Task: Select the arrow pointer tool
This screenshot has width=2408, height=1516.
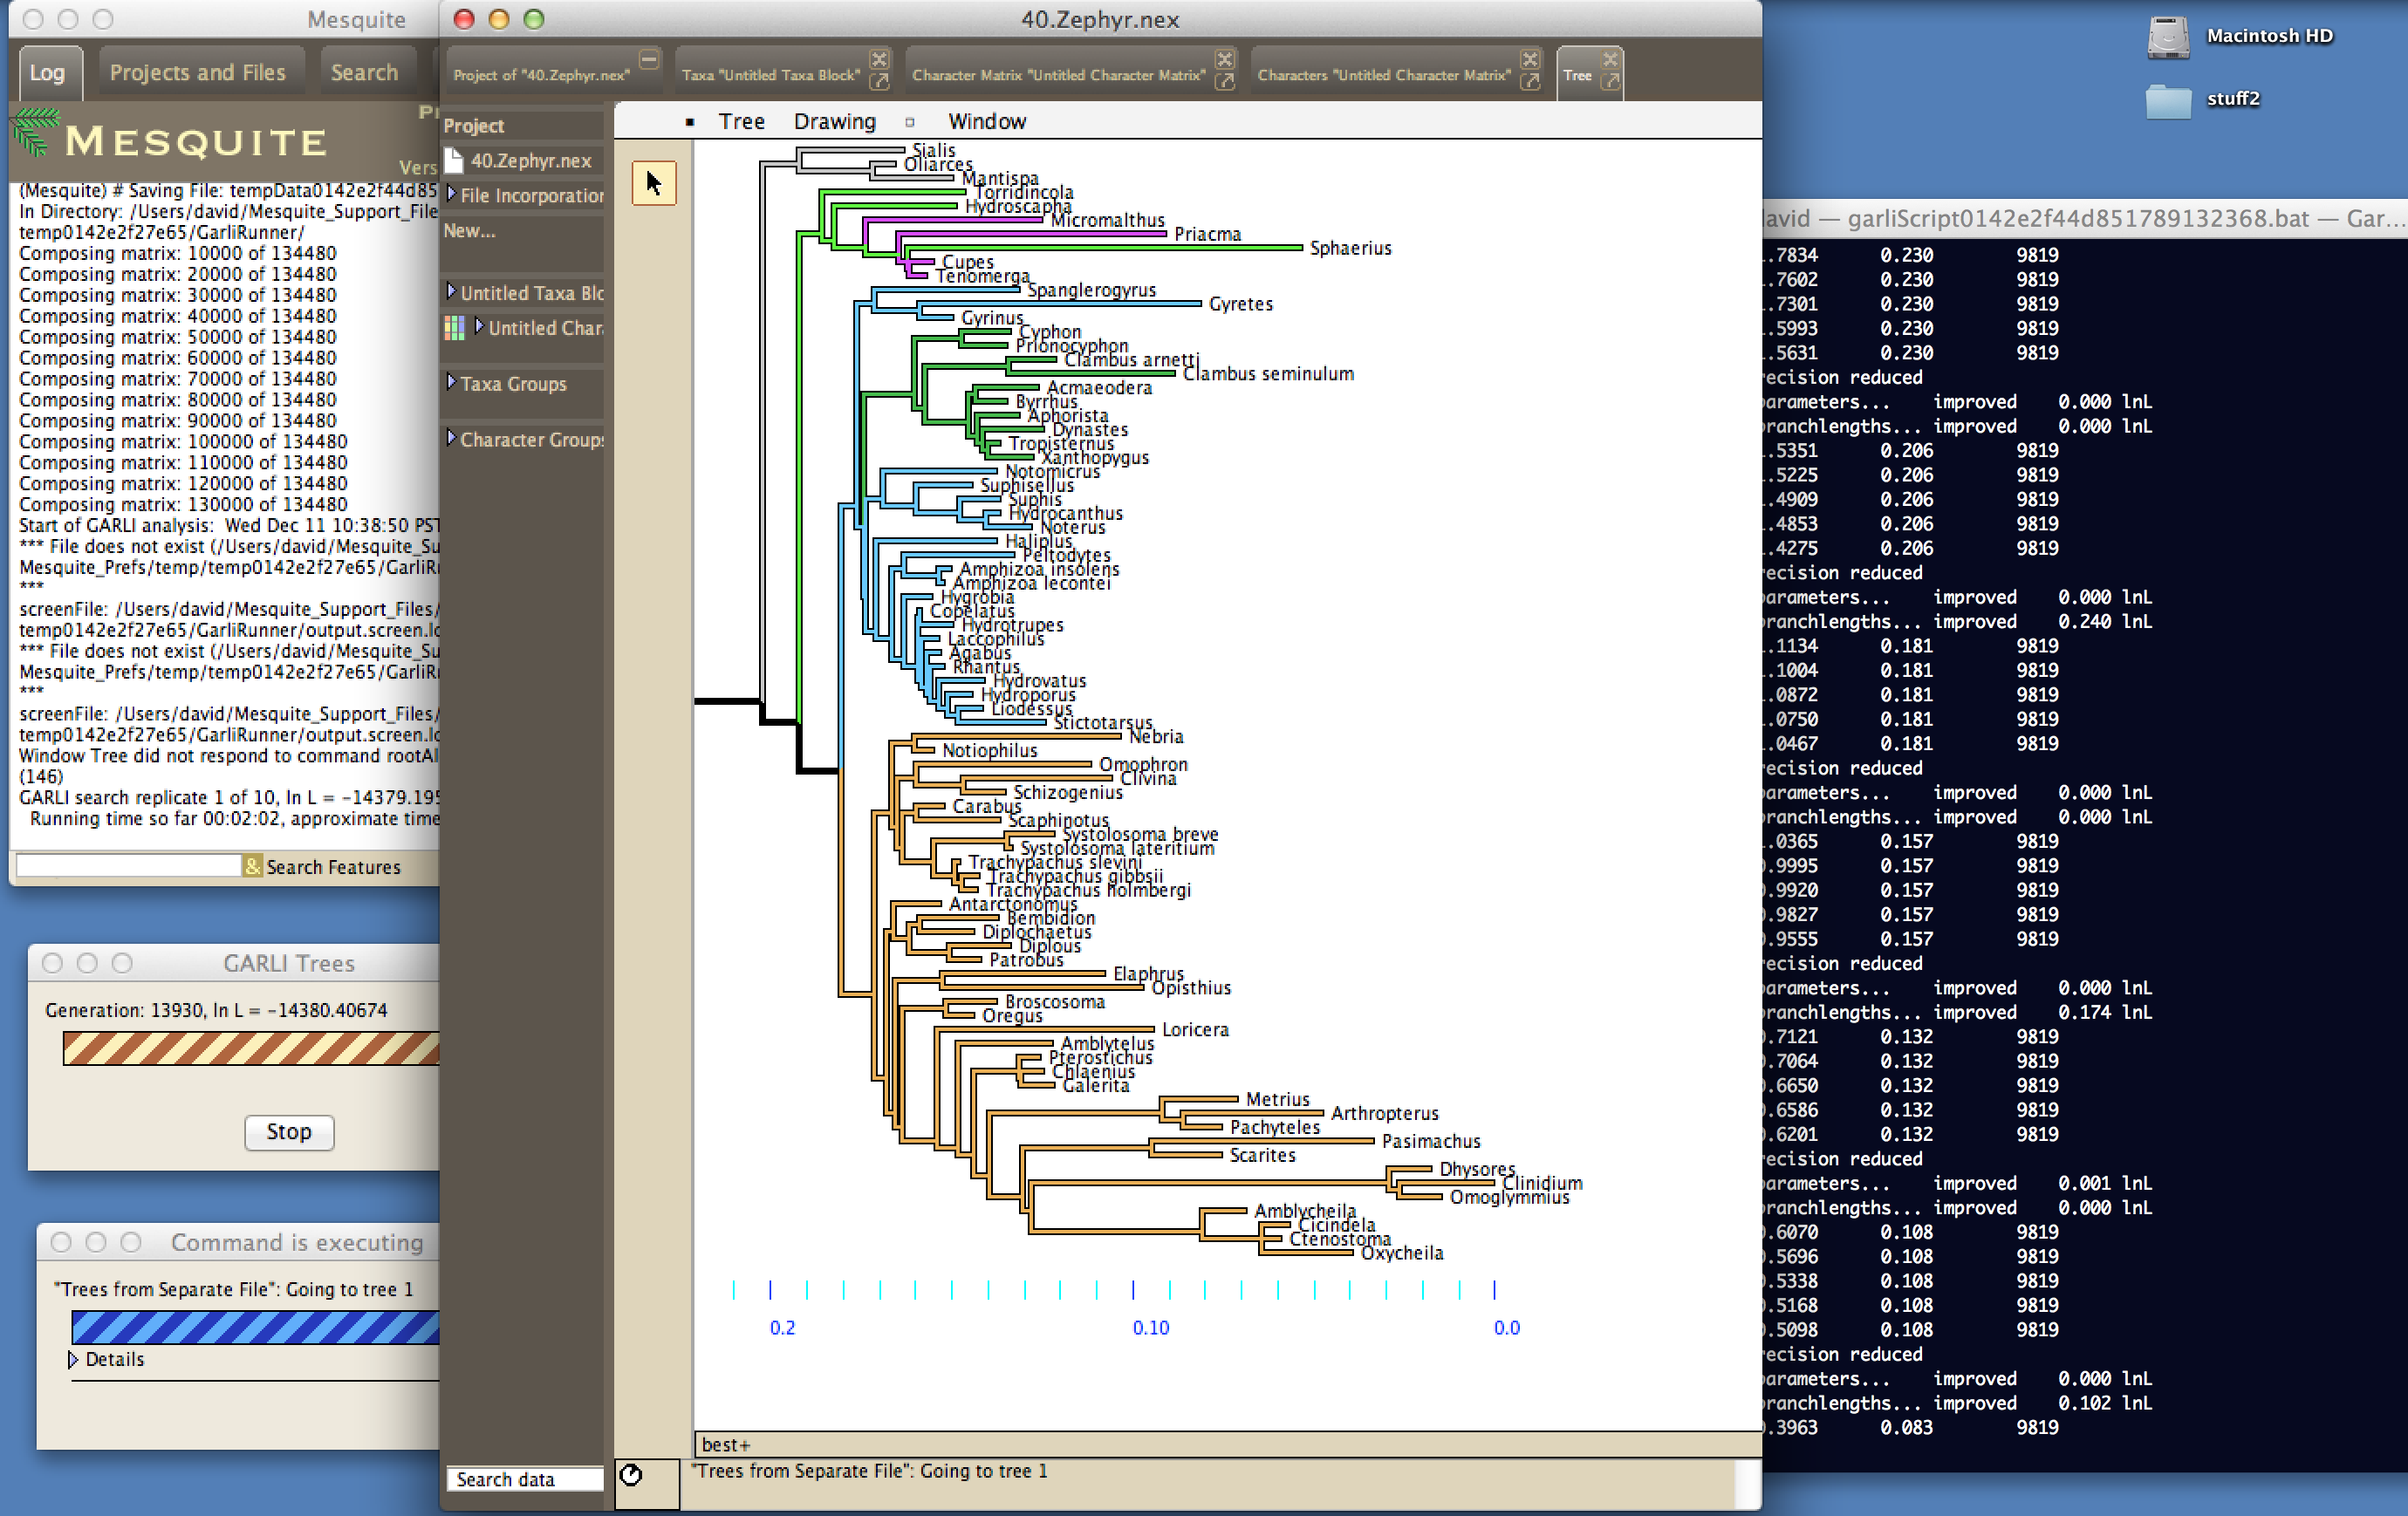Action: point(654,183)
